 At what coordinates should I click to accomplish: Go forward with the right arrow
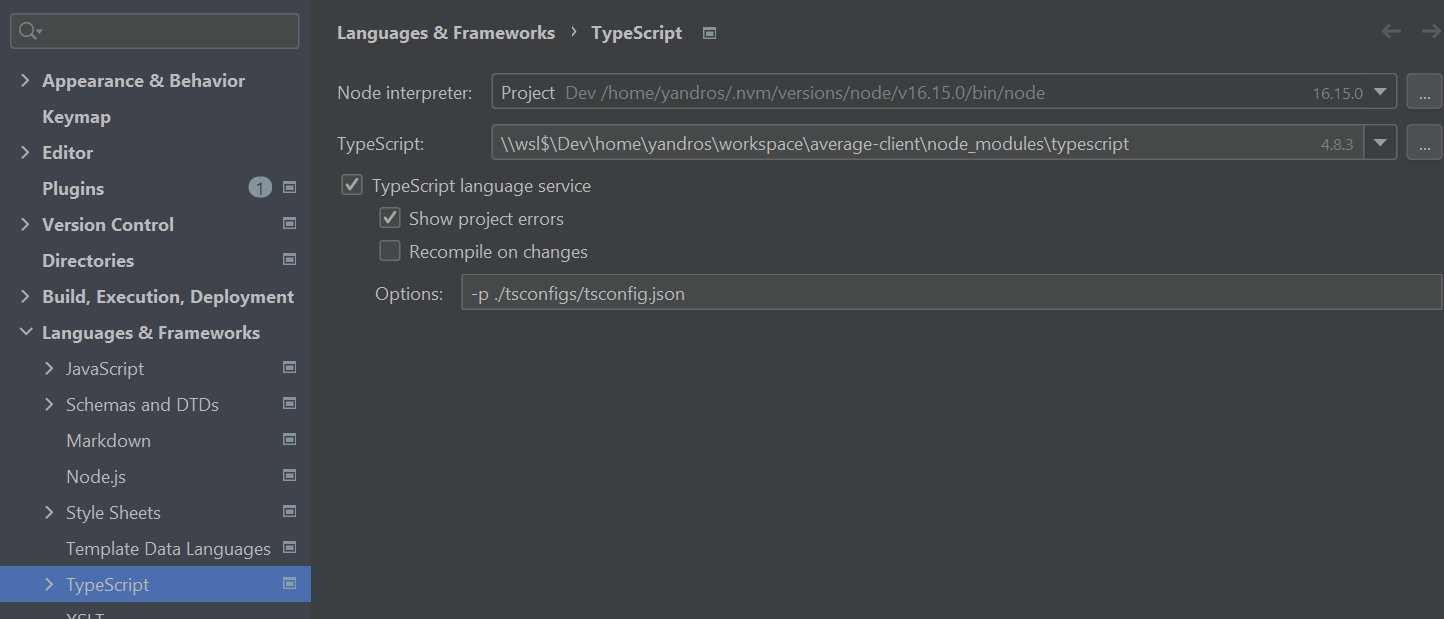pyautogui.click(x=1431, y=31)
